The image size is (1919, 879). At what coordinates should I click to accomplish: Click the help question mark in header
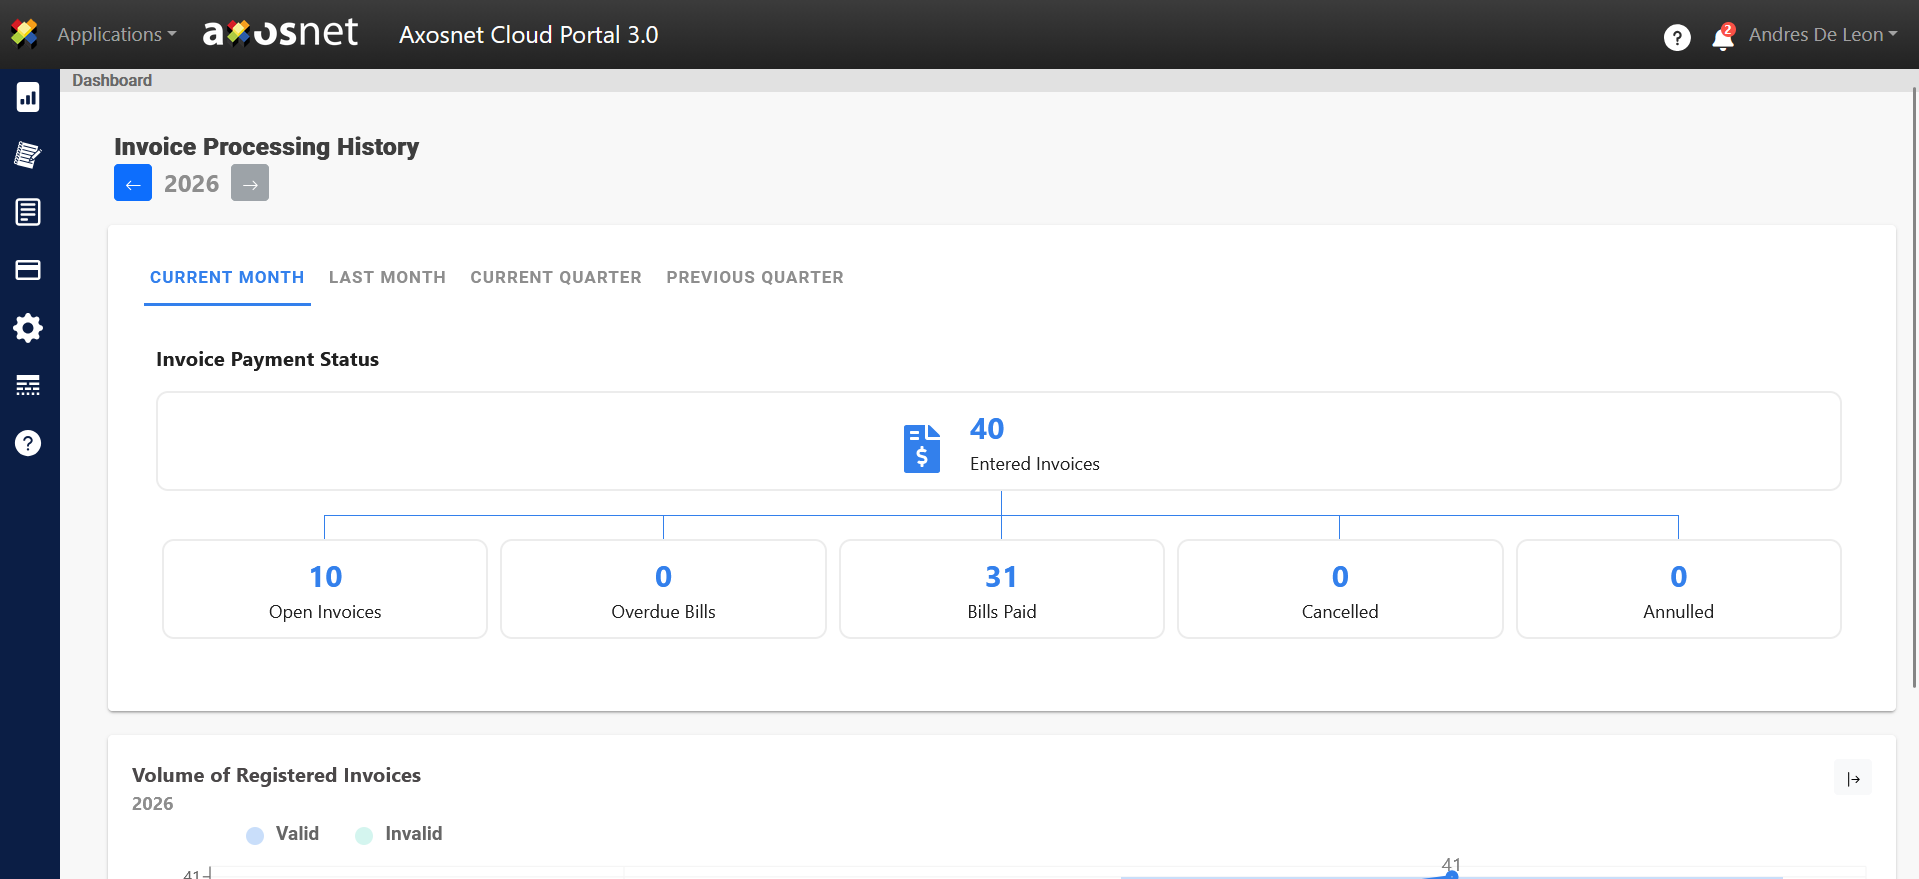point(1677,38)
